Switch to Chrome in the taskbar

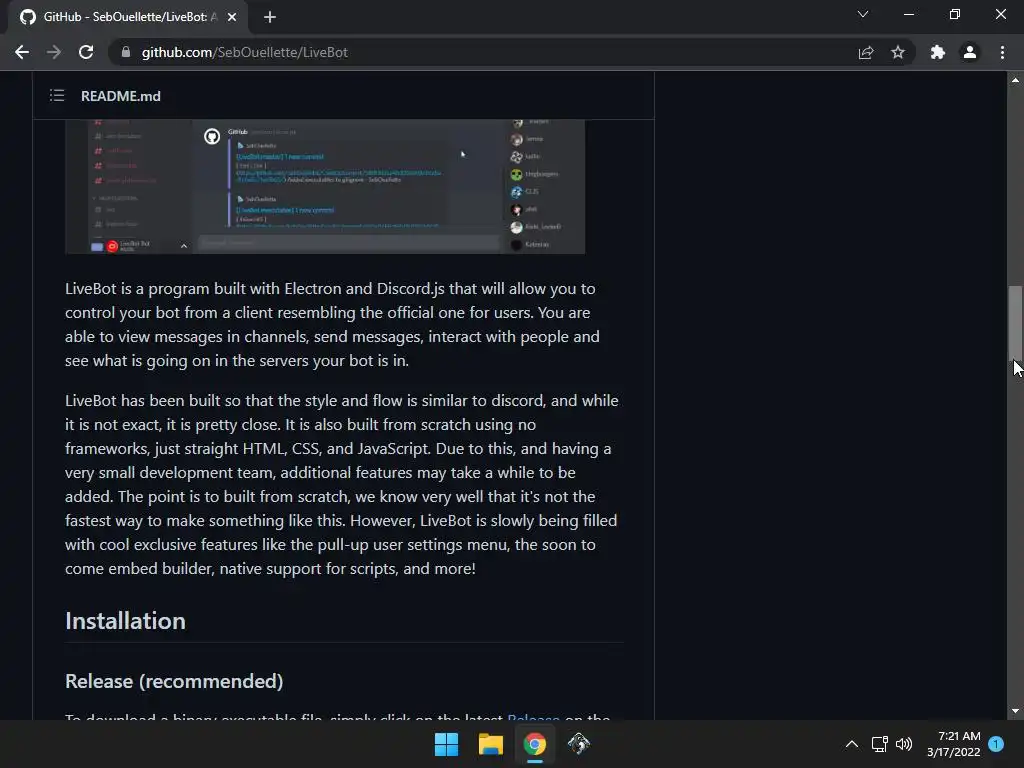[x=535, y=744]
